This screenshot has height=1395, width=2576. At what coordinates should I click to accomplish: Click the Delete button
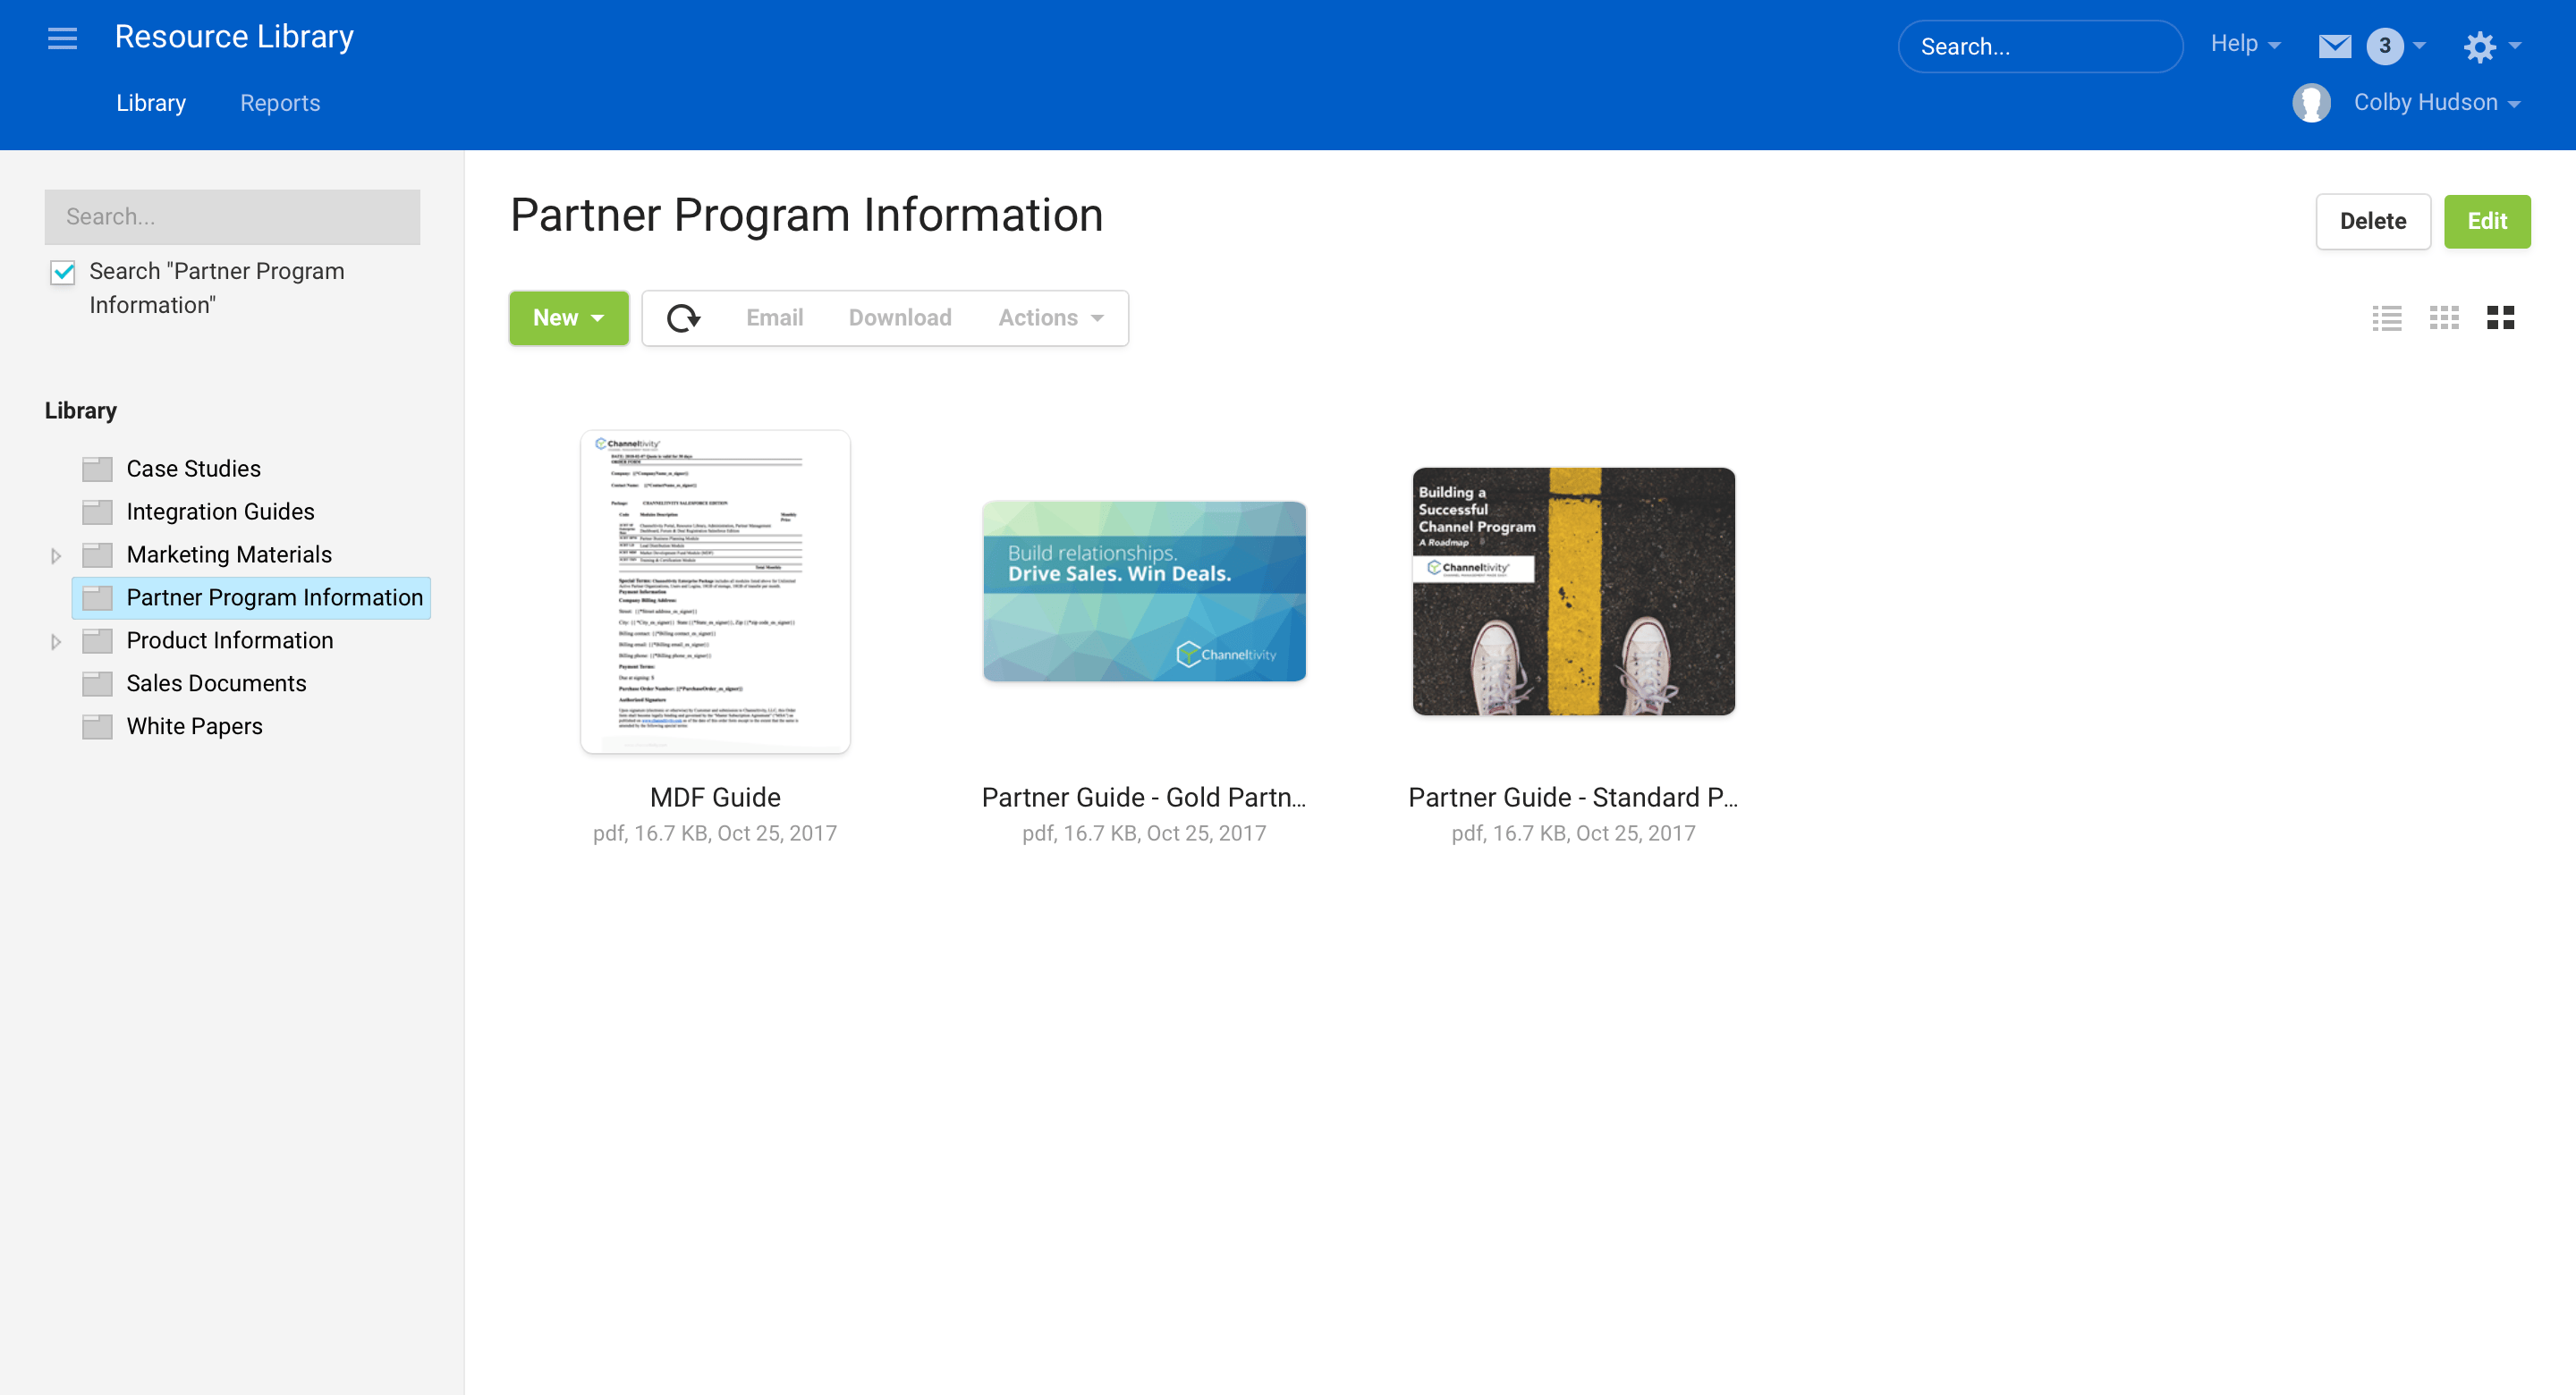point(2372,221)
